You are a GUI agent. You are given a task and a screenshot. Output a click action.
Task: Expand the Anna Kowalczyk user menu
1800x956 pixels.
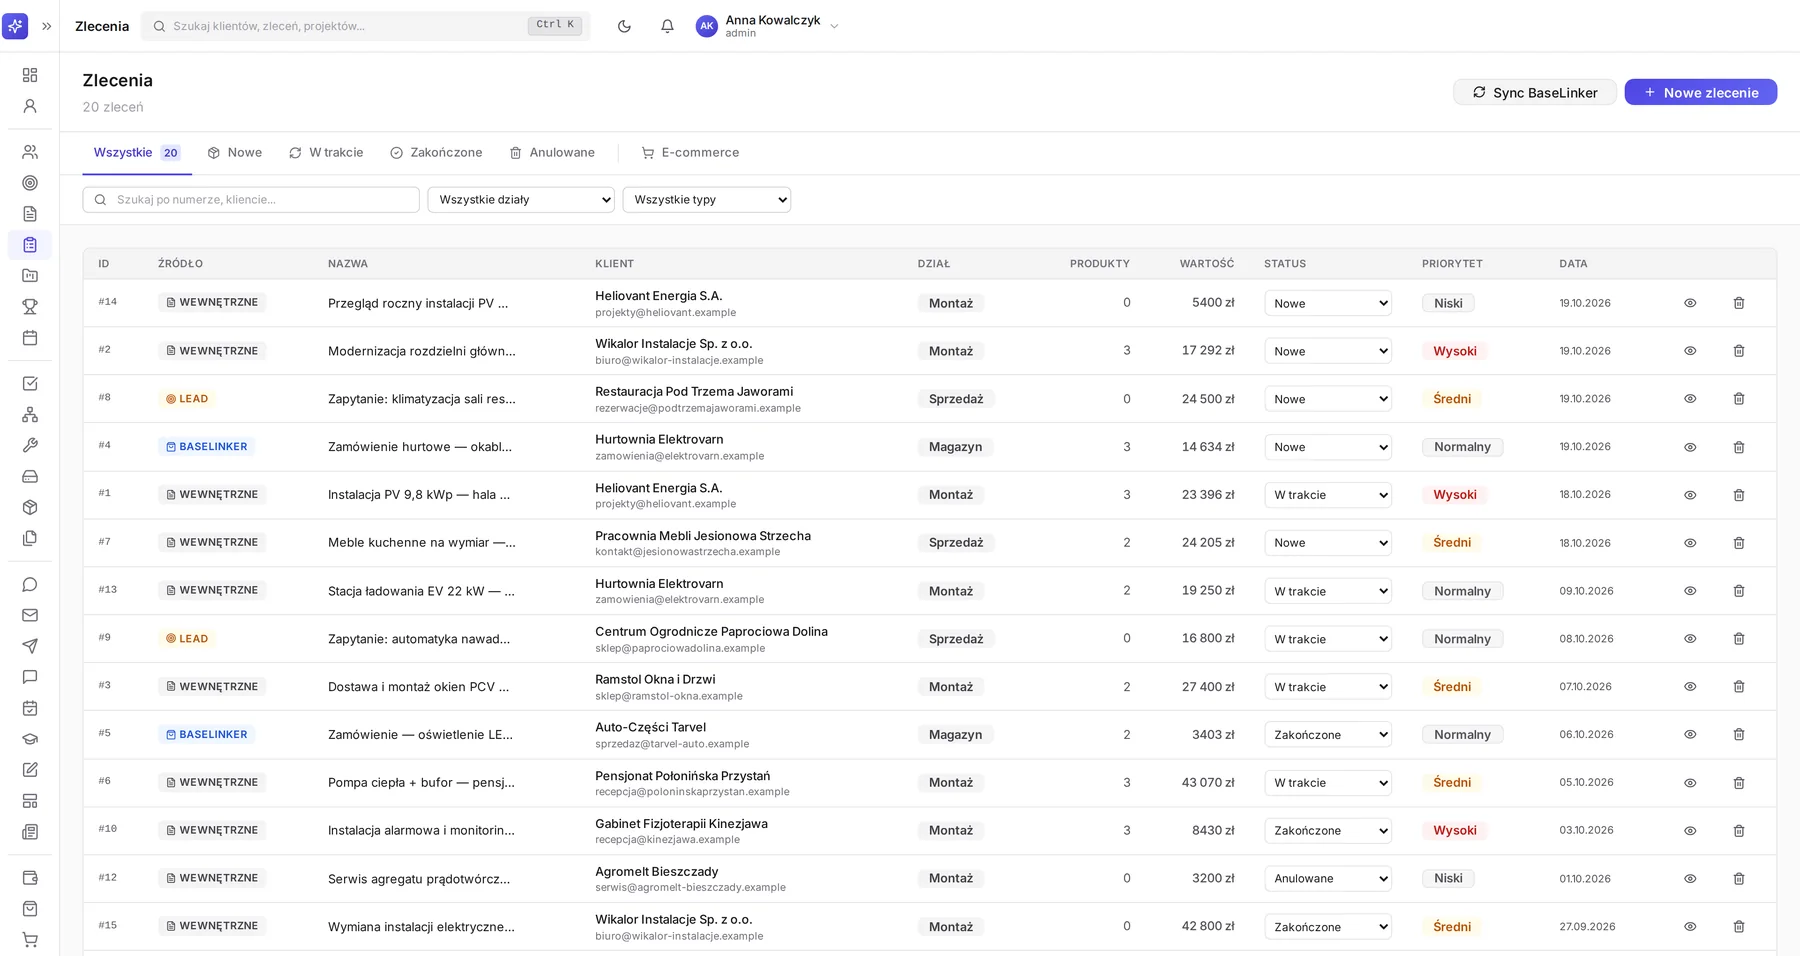pyautogui.click(x=768, y=26)
